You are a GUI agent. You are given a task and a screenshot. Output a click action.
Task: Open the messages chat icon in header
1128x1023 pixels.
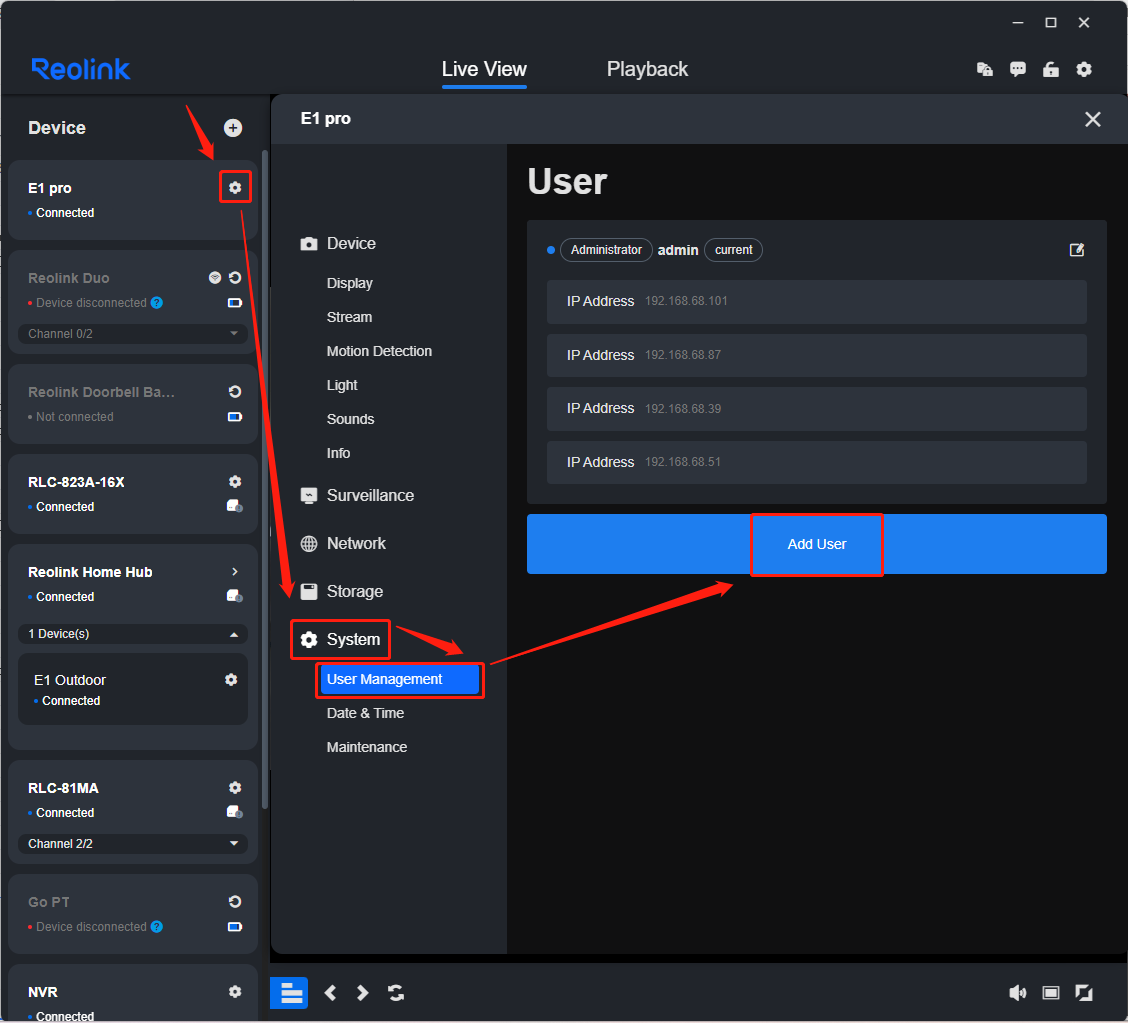[1017, 69]
